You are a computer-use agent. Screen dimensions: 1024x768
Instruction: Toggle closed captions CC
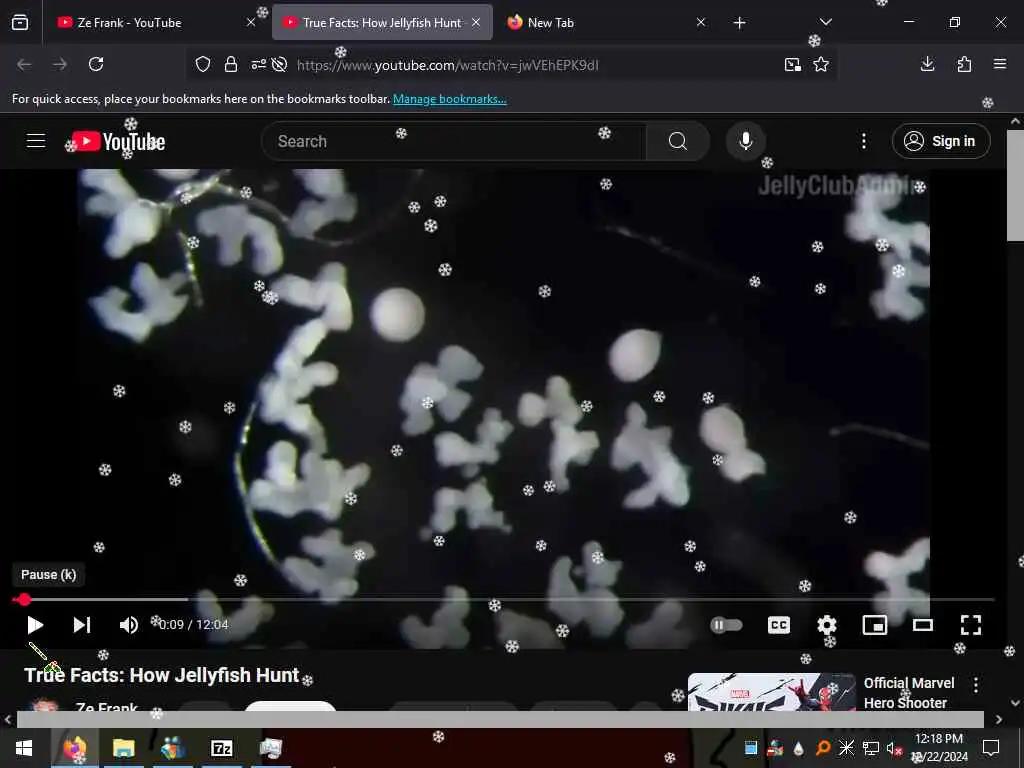point(779,626)
